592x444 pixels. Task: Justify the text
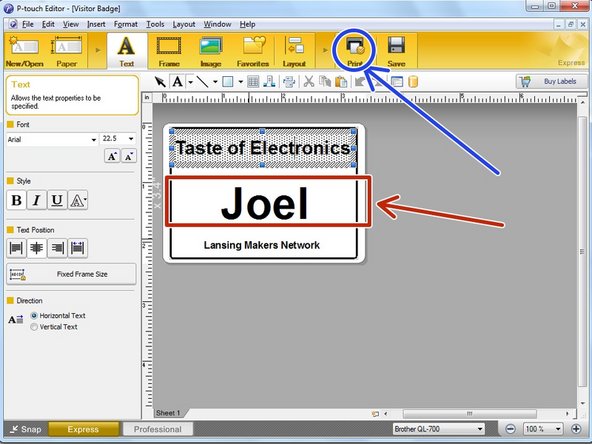[x=77, y=248]
